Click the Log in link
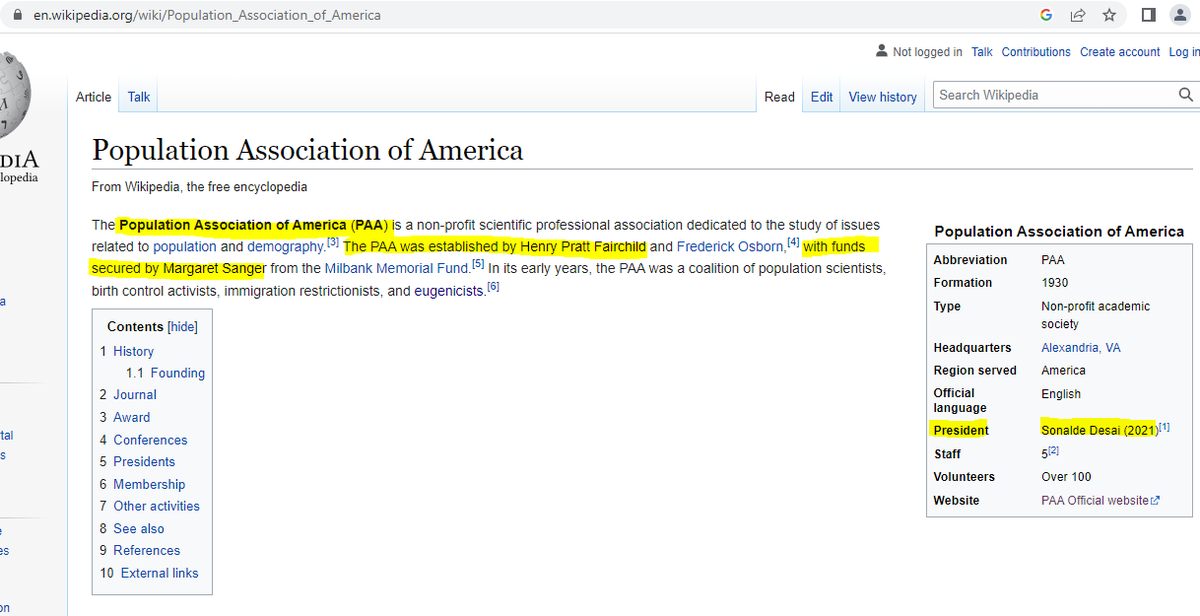 [1184, 52]
